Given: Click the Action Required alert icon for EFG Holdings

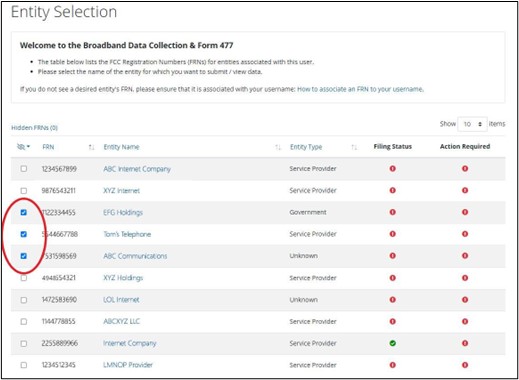Looking at the screenshot, I should point(465,212).
